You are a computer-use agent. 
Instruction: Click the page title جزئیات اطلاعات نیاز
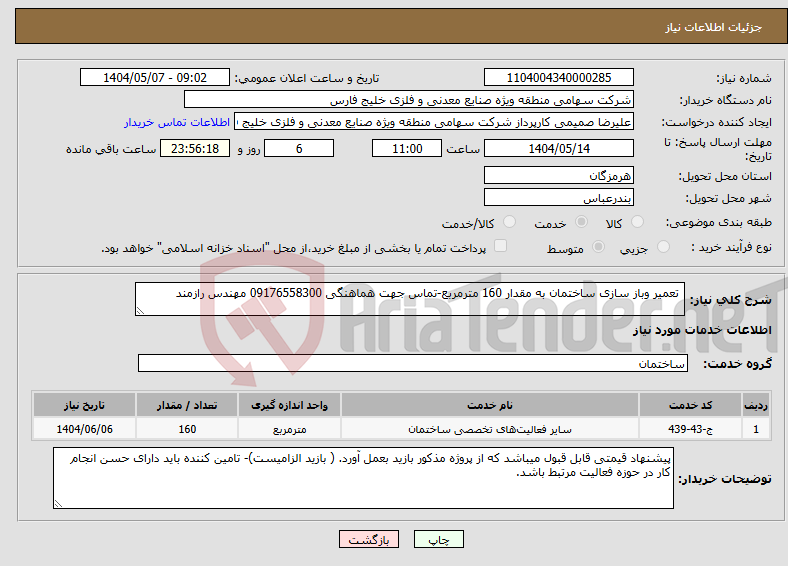click(x=713, y=27)
